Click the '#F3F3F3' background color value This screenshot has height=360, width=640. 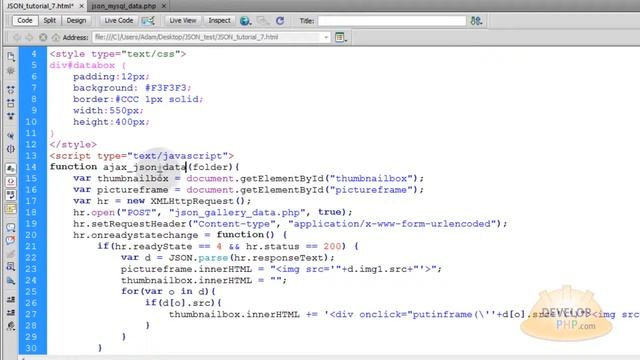pyautogui.click(x=166, y=88)
